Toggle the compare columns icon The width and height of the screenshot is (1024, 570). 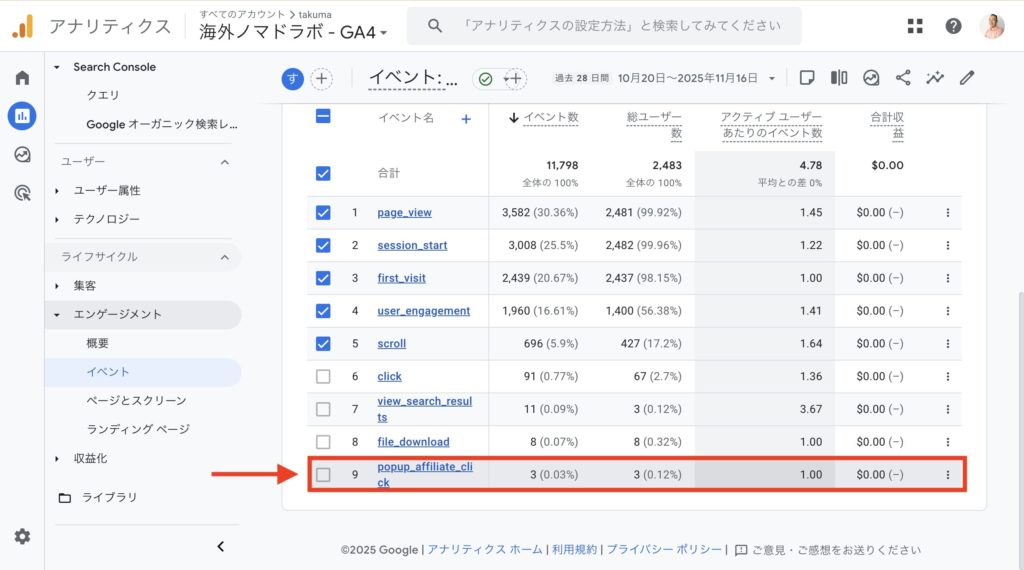839,78
